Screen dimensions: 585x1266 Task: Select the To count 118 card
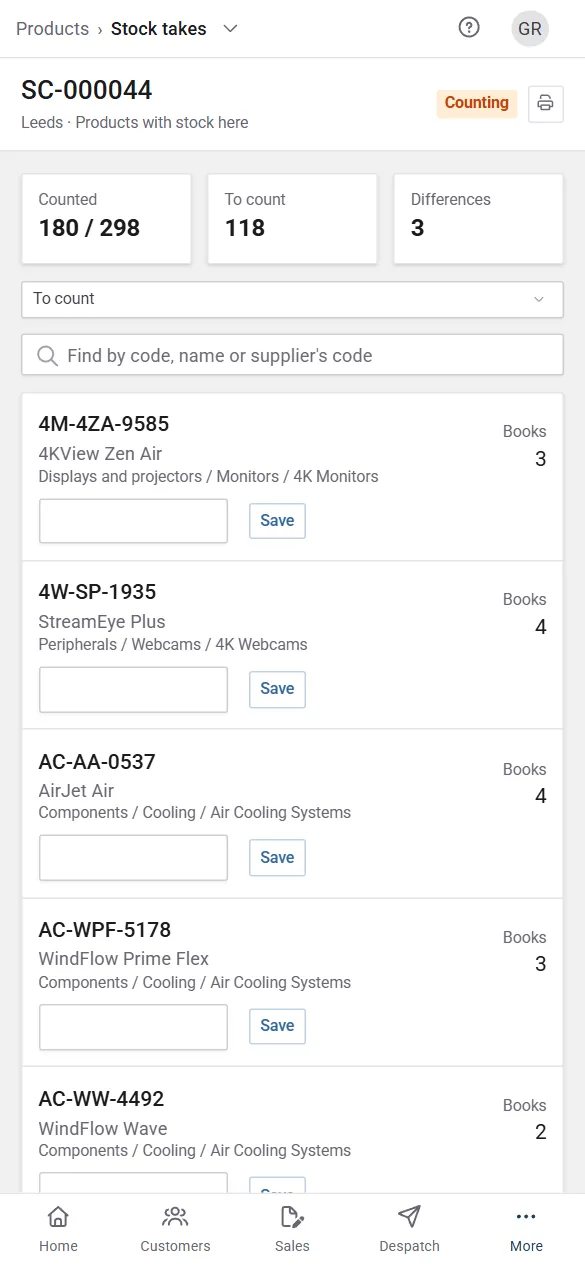[x=292, y=219]
